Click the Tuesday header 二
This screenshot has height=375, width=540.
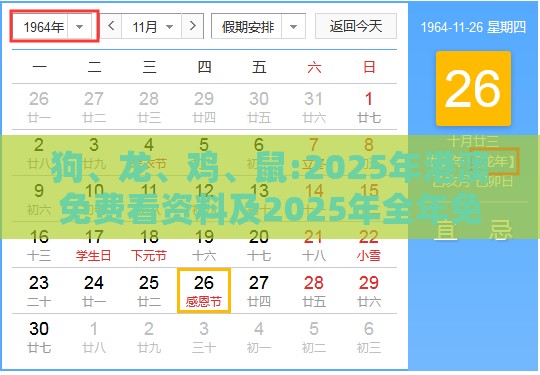(94, 66)
